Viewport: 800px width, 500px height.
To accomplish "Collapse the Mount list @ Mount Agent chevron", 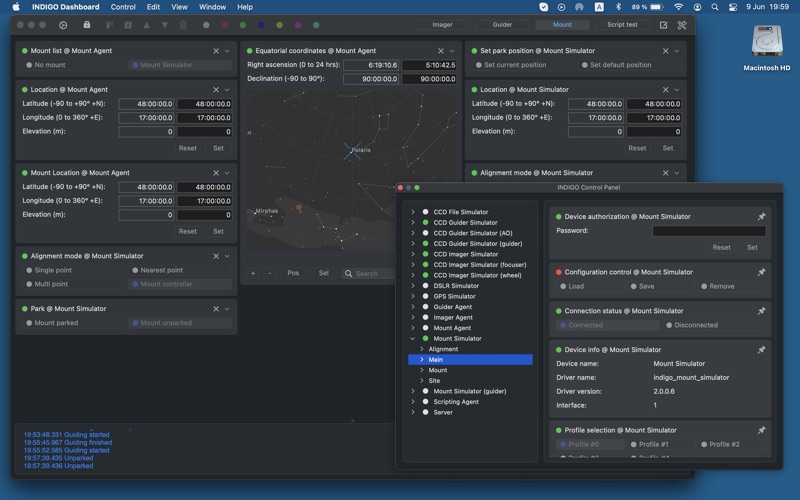I will tap(227, 51).
